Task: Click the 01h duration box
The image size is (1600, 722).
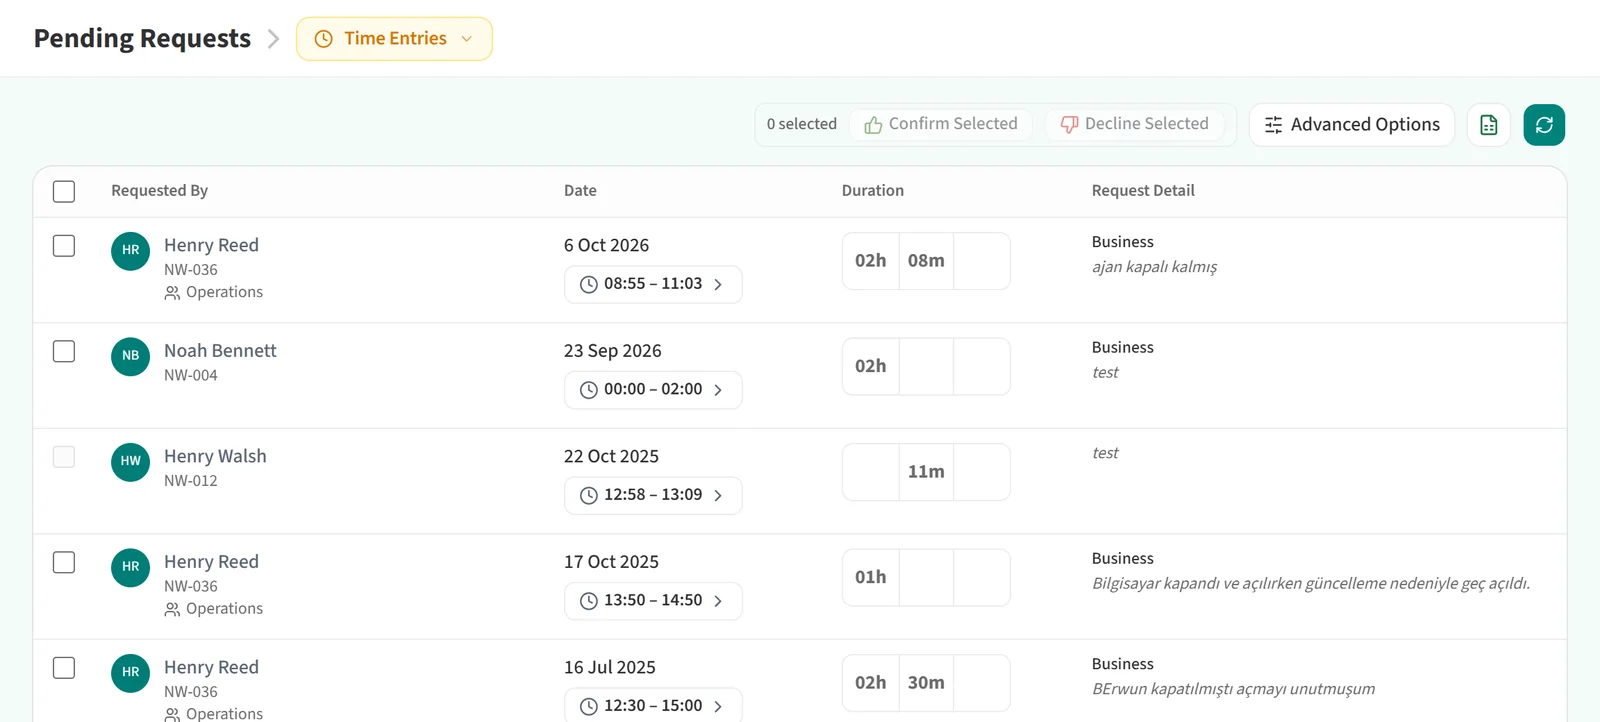Action: click(926, 578)
